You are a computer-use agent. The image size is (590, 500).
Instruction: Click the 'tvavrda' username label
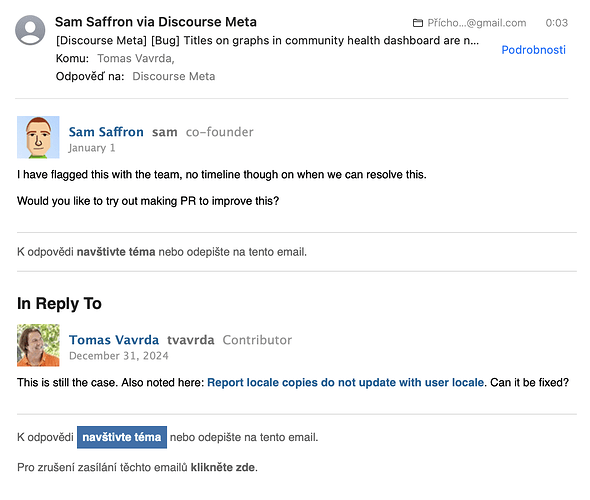coord(191,340)
